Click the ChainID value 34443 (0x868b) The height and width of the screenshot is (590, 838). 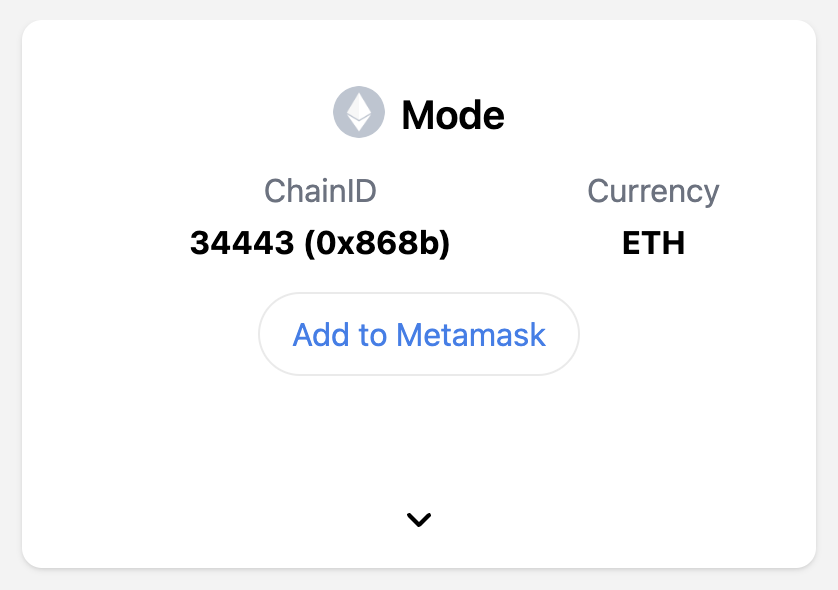322,242
